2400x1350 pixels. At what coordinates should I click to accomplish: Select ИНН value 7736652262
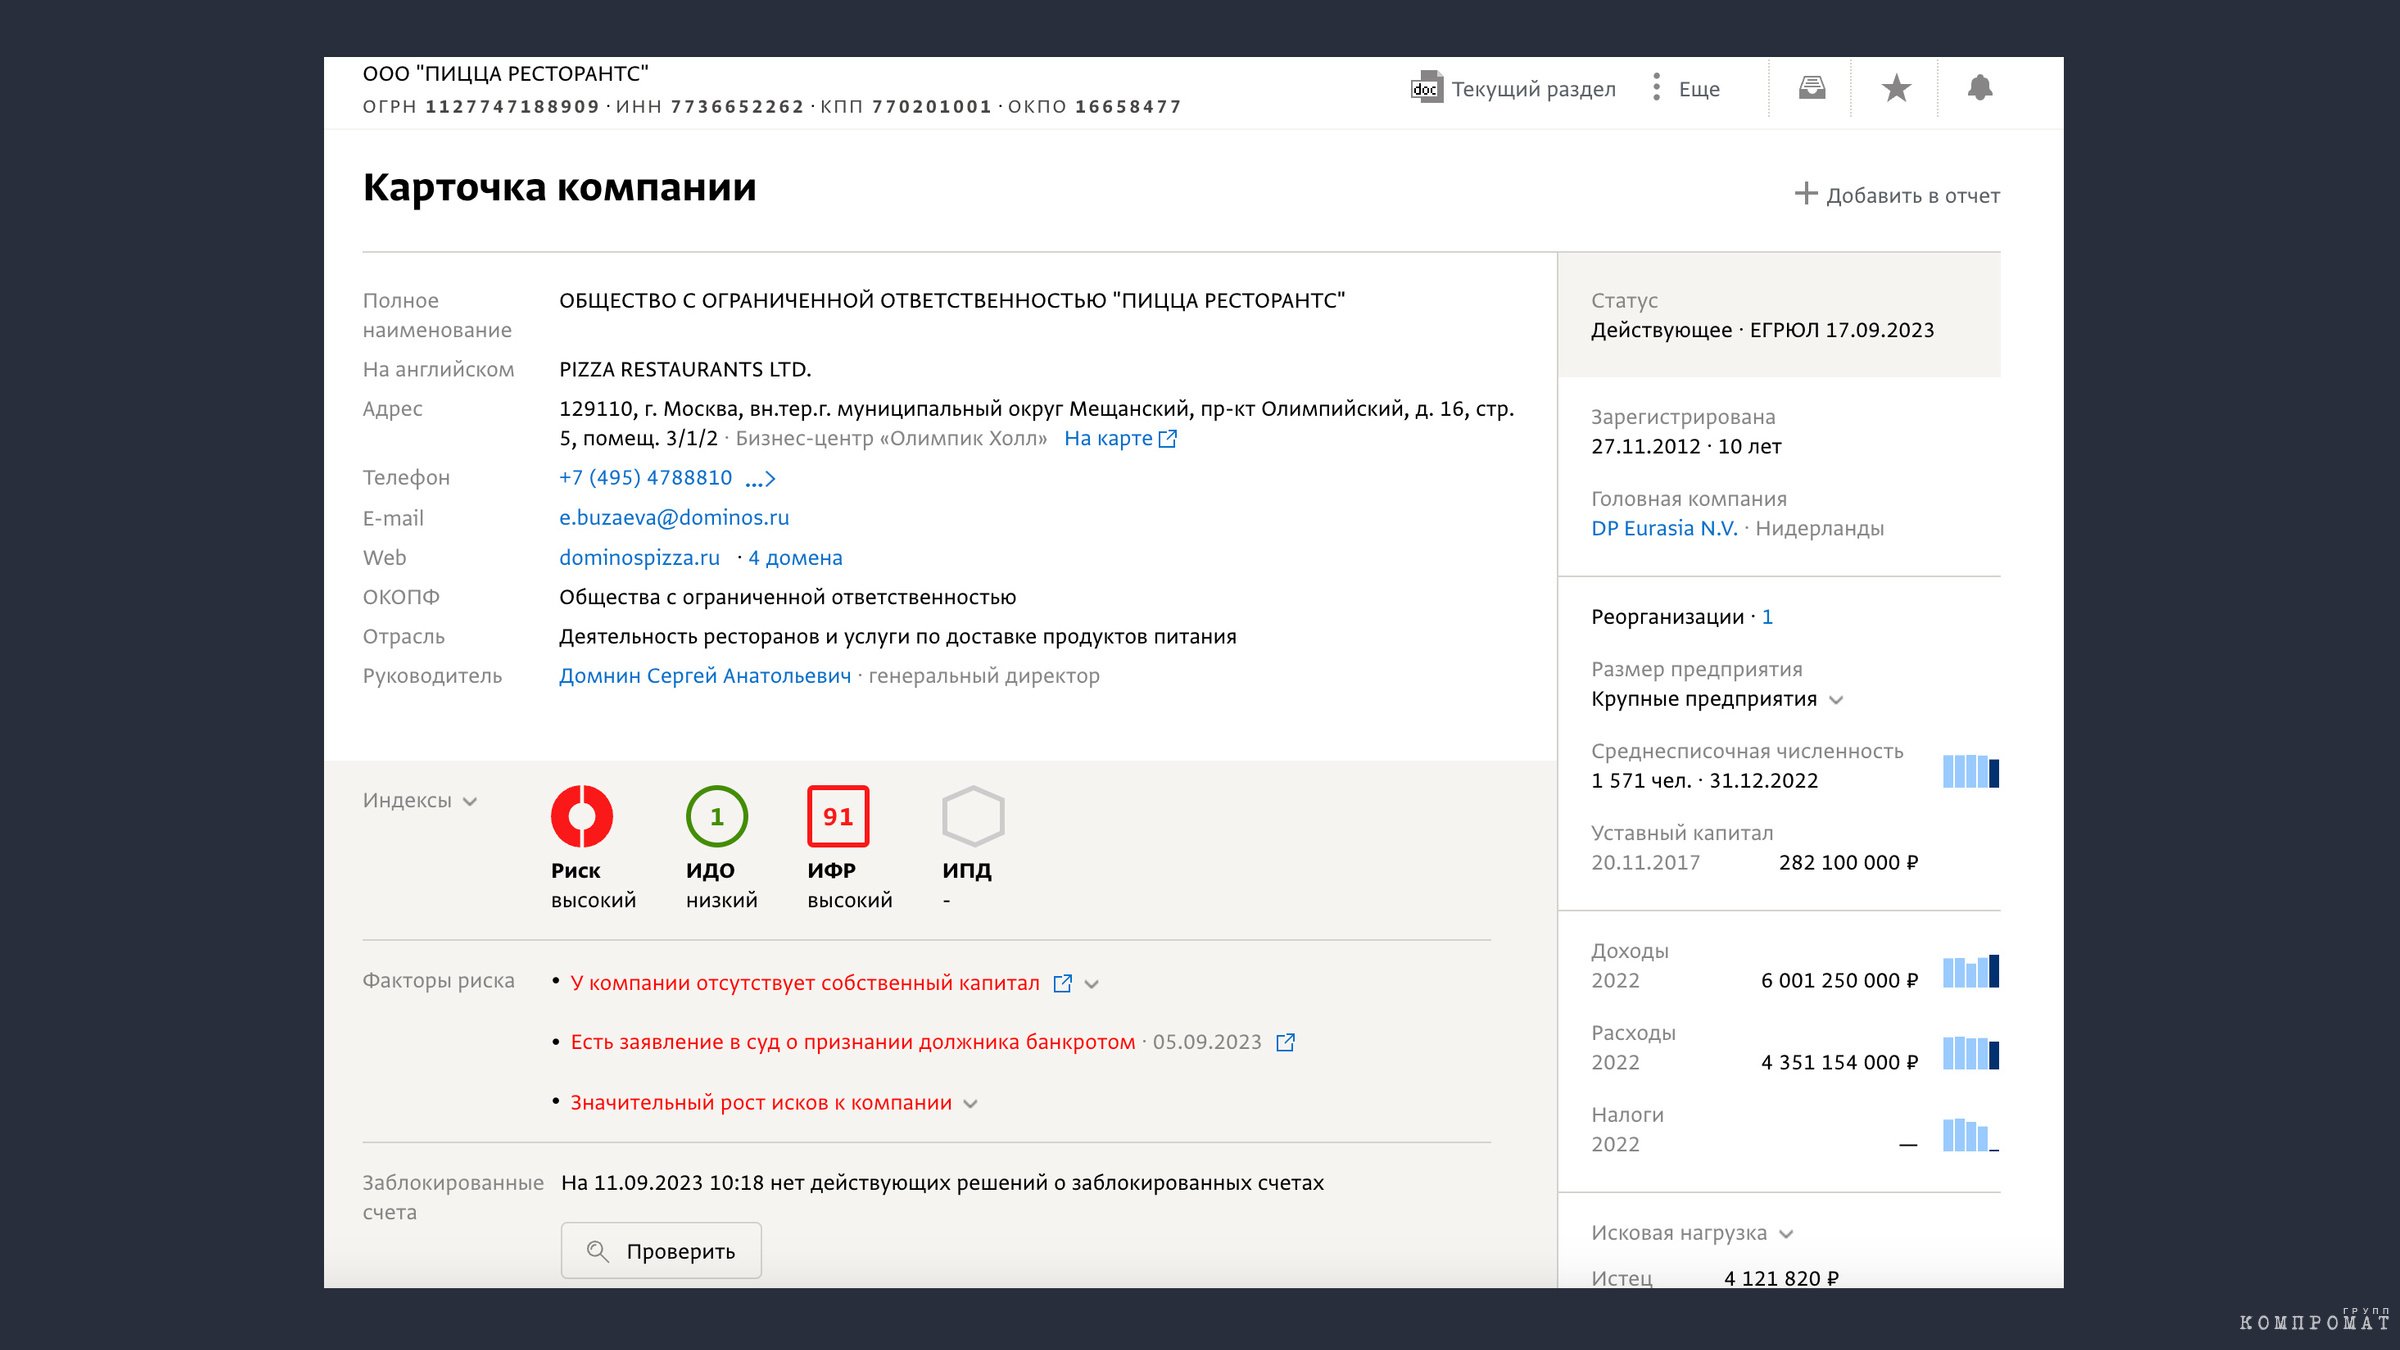[737, 107]
